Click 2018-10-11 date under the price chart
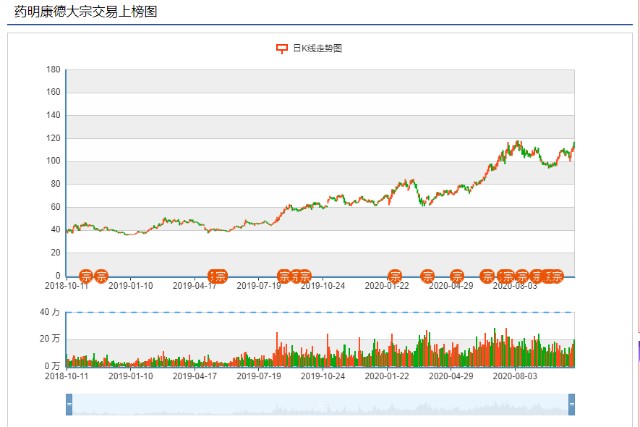 [x=67, y=286]
